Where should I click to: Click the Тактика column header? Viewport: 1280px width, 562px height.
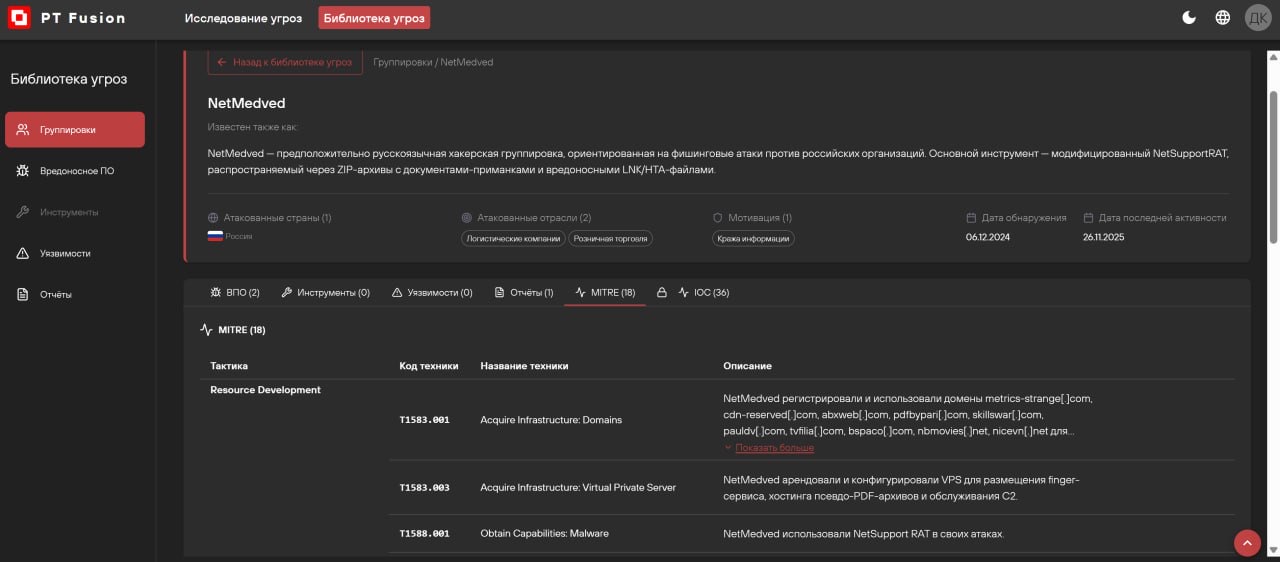click(229, 366)
